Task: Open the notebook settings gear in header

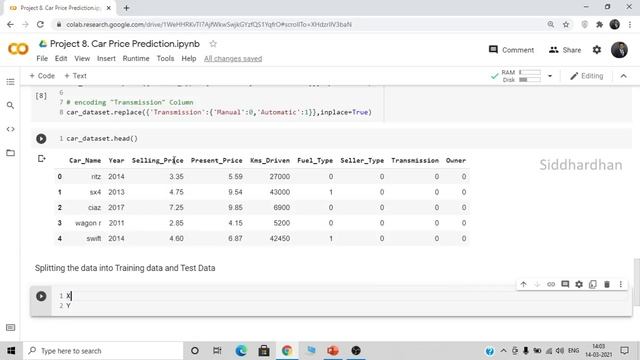Action: pyautogui.click(x=597, y=50)
